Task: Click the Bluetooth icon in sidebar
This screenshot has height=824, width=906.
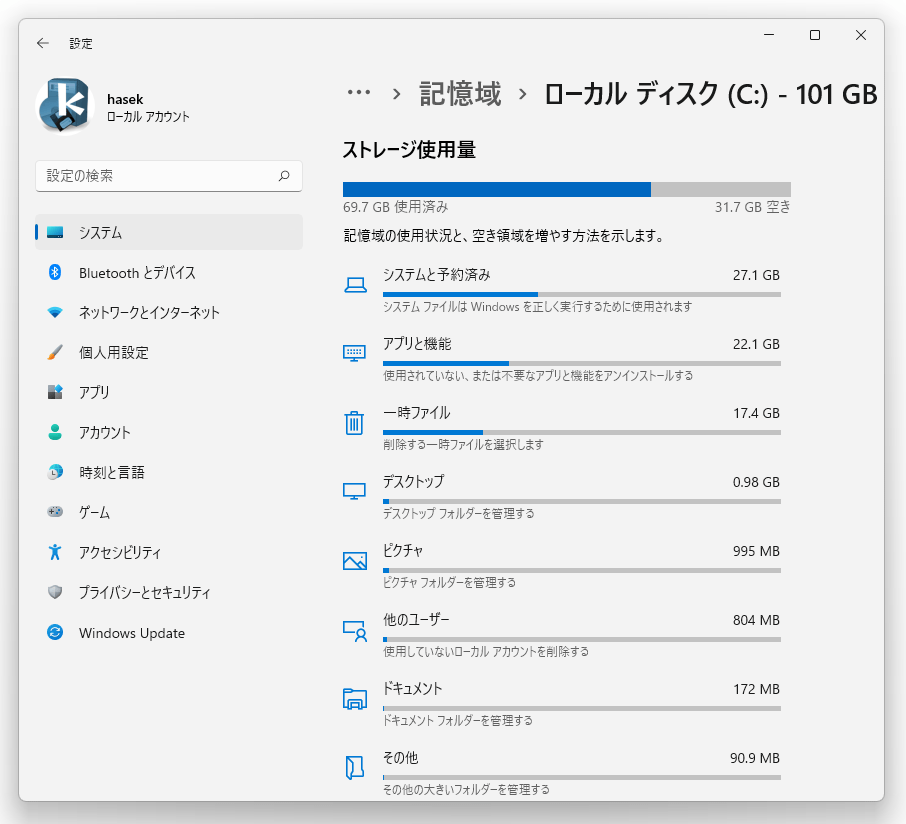Action: click(x=55, y=272)
